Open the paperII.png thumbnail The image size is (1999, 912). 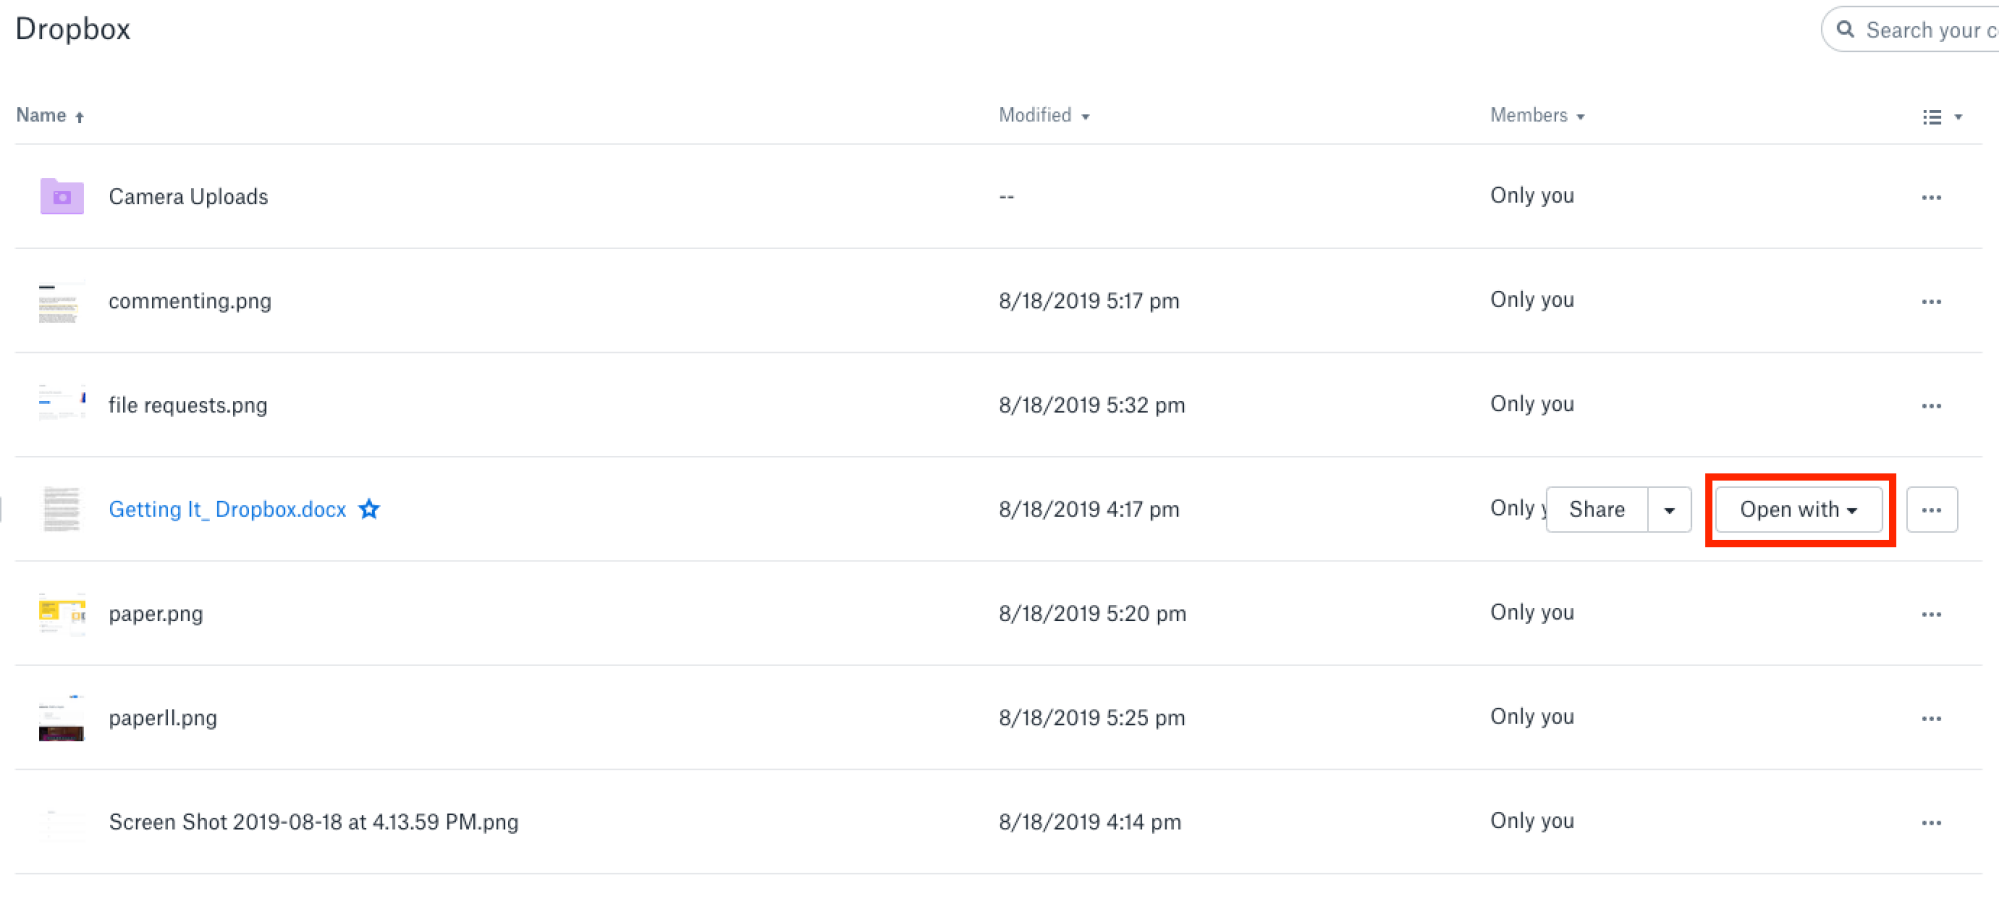[x=62, y=718]
